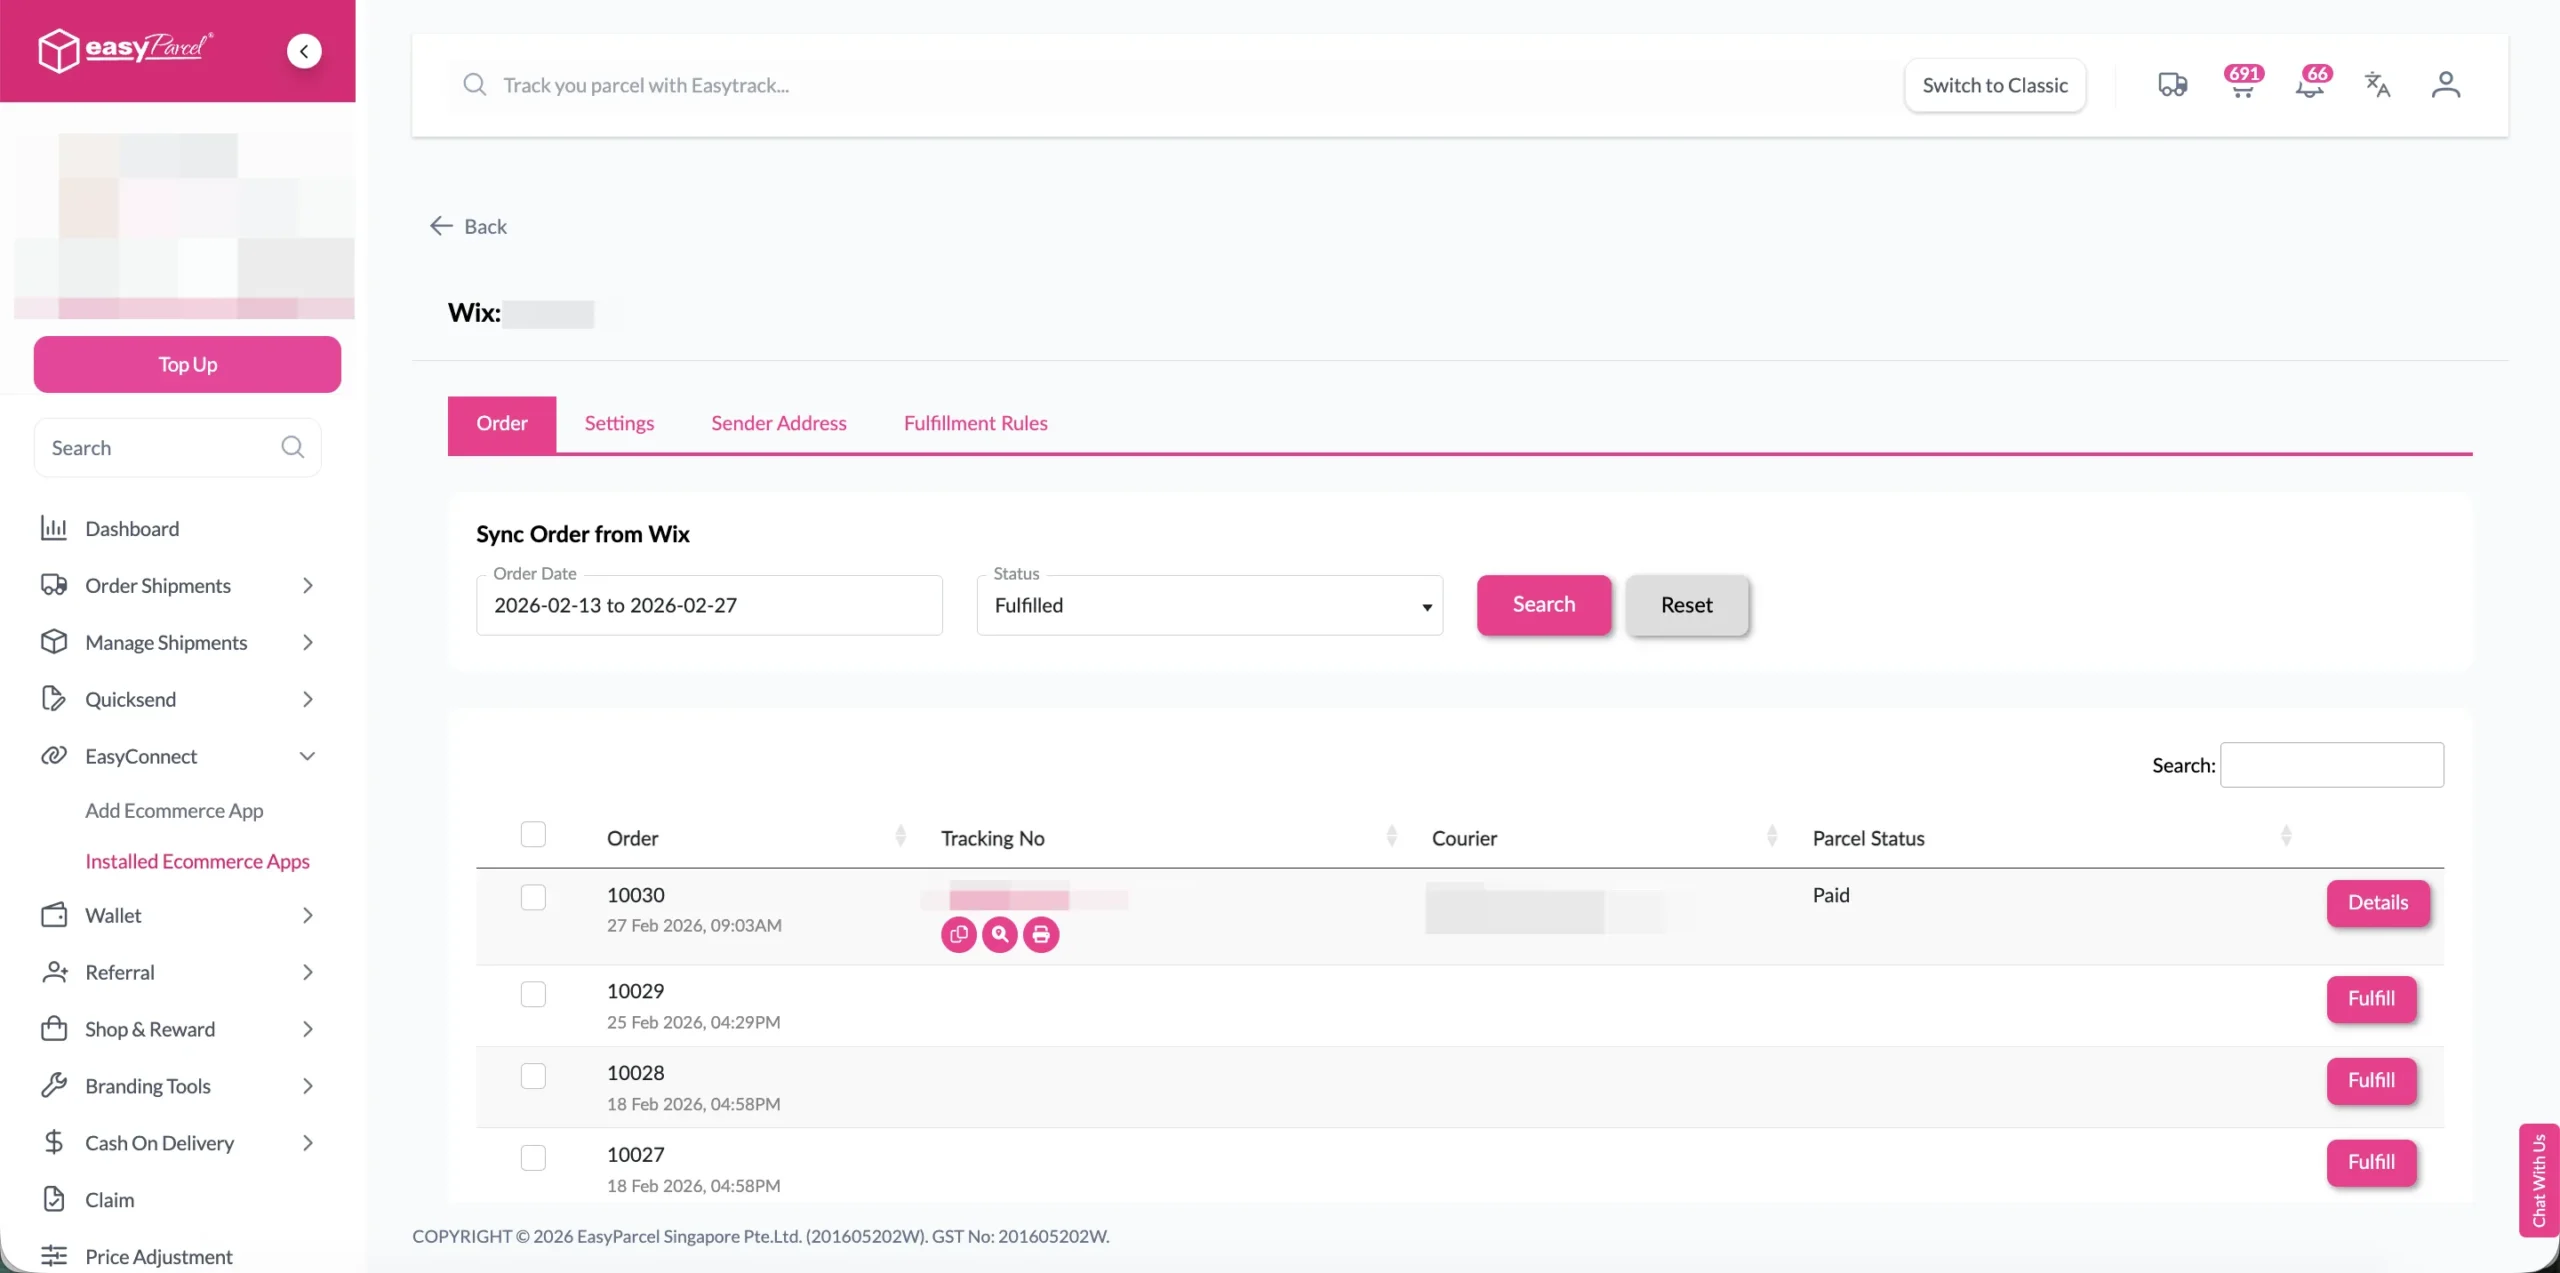
Task: Open the Fulfillment Rules tab
Action: pyautogui.click(x=975, y=423)
